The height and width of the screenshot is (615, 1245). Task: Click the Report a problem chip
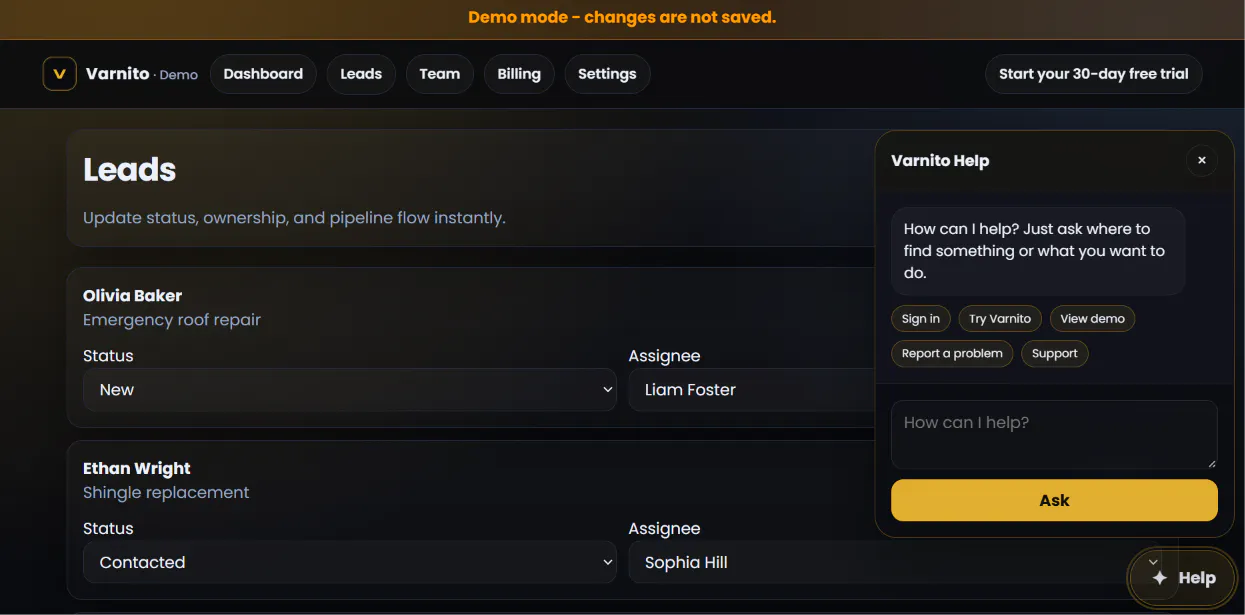pos(952,353)
